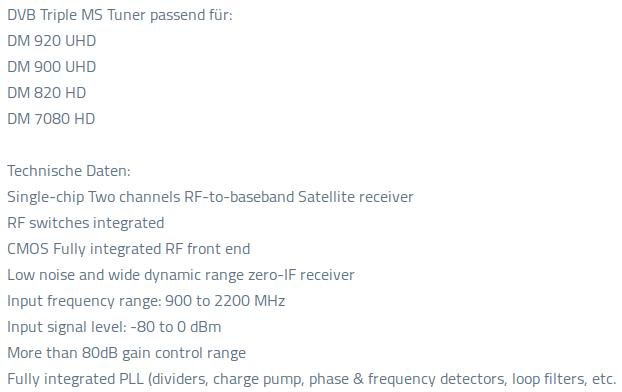This screenshot has height=392, width=622.
Task: Click the 'DVB Triple MS Tuner passend für:' heading
Action: 120,15
